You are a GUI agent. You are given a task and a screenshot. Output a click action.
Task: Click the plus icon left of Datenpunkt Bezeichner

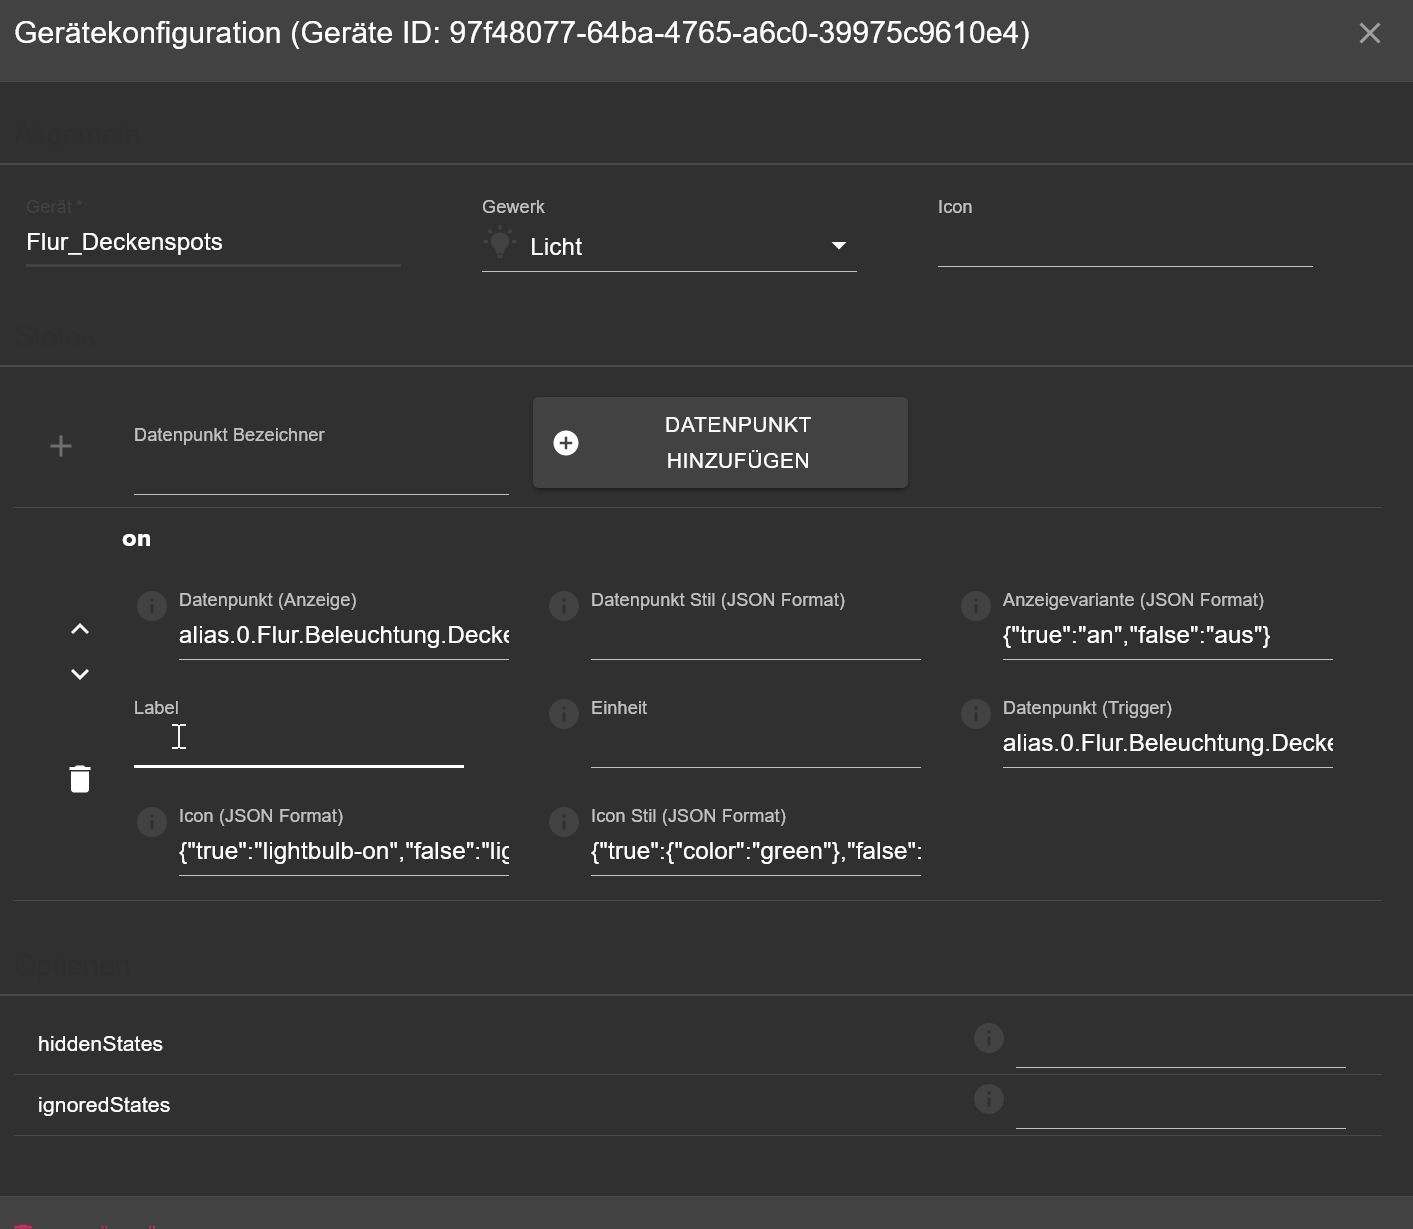coord(61,446)
